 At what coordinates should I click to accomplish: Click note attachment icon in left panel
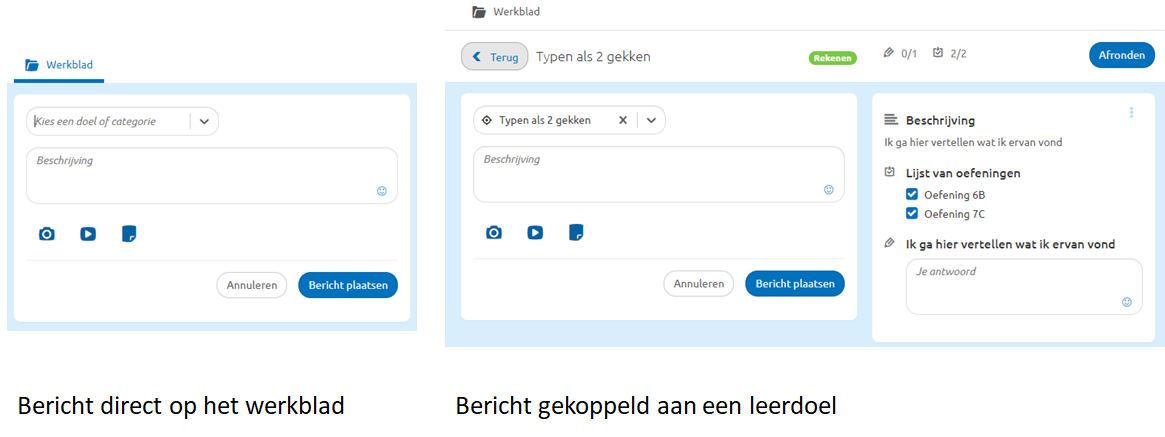tap(129, 234)
